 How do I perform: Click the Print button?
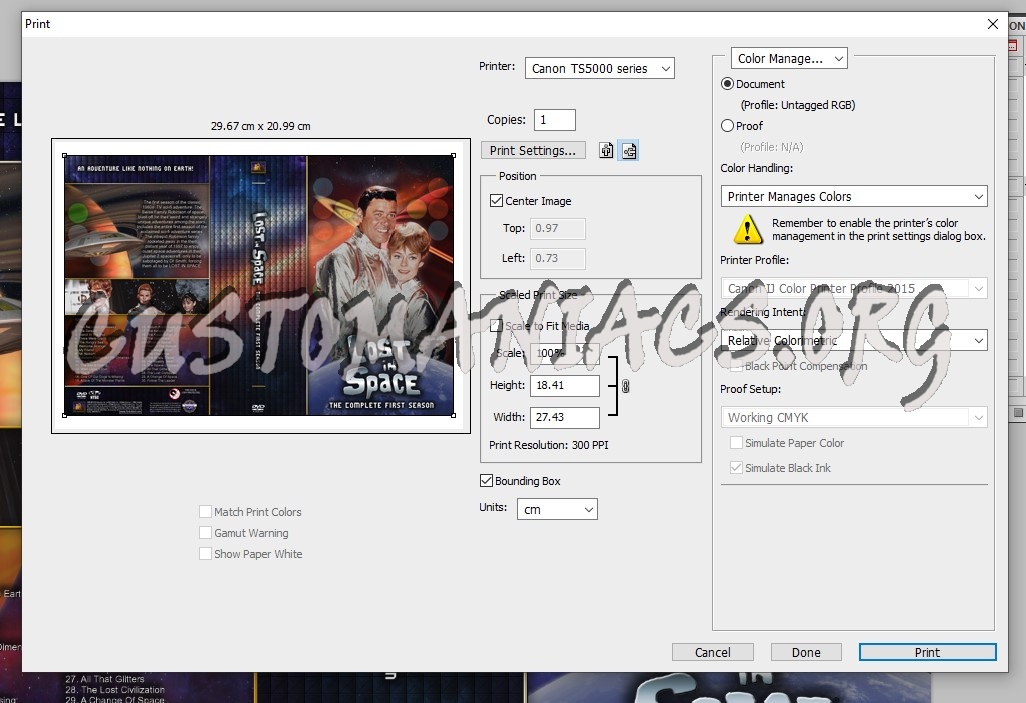(x=927, y=652)
